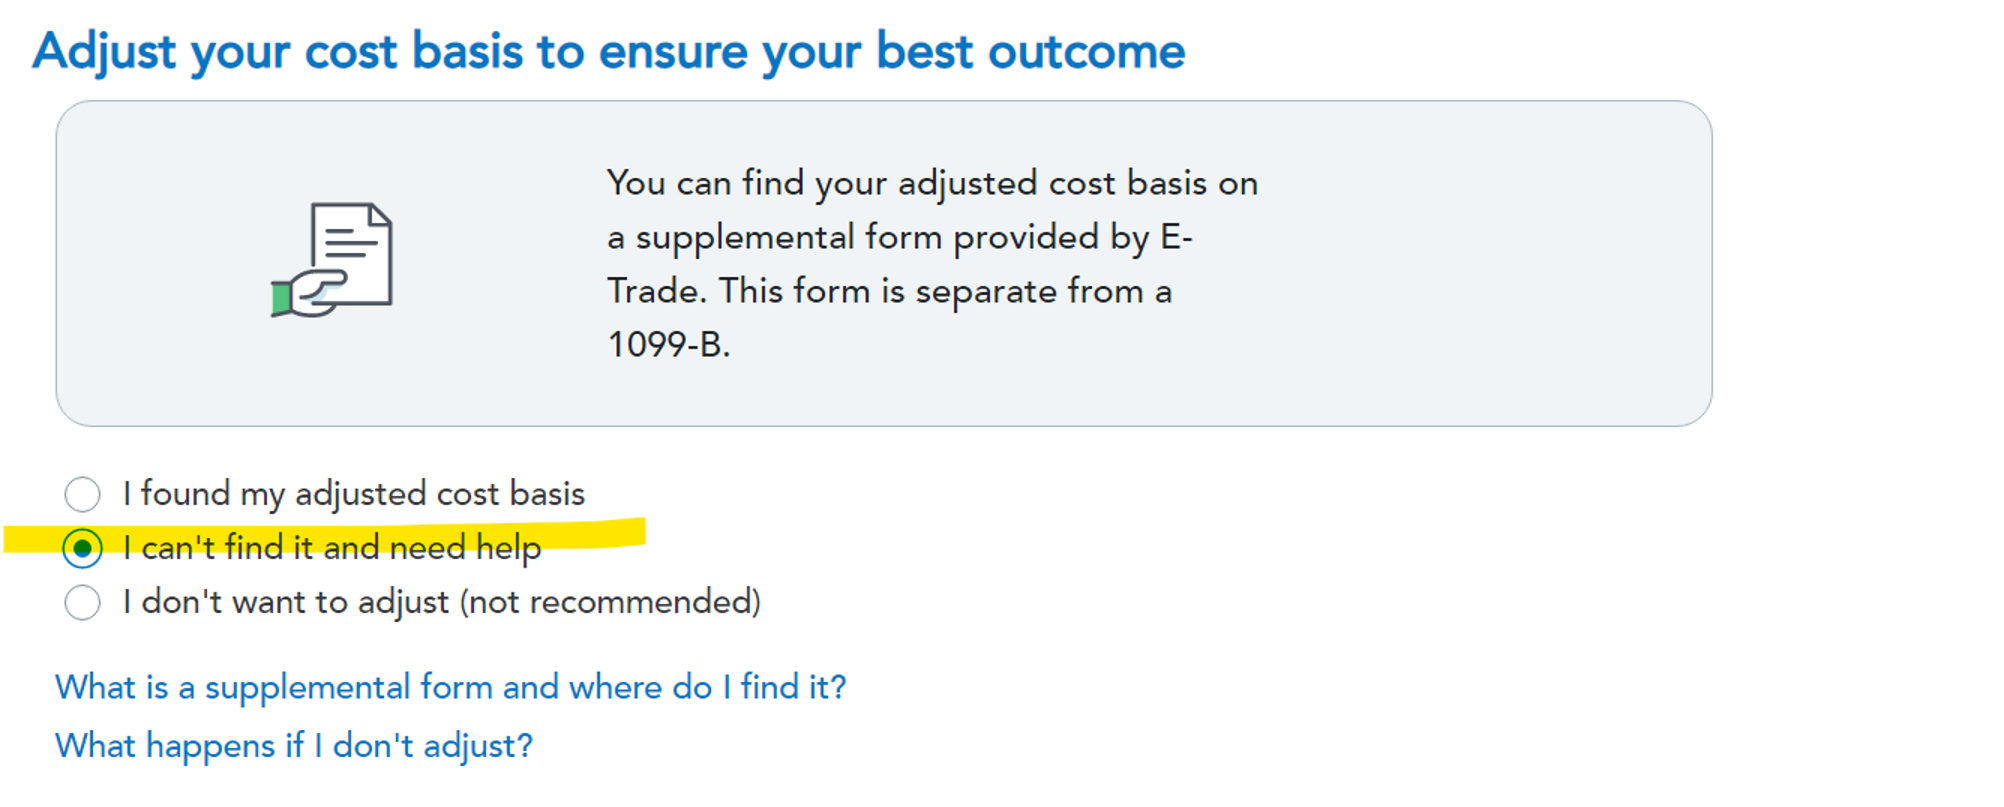Viewport: 2004px width, 807px height.
Task: Click the "(not recommended)" text in third option
Action: pos(610,602)
